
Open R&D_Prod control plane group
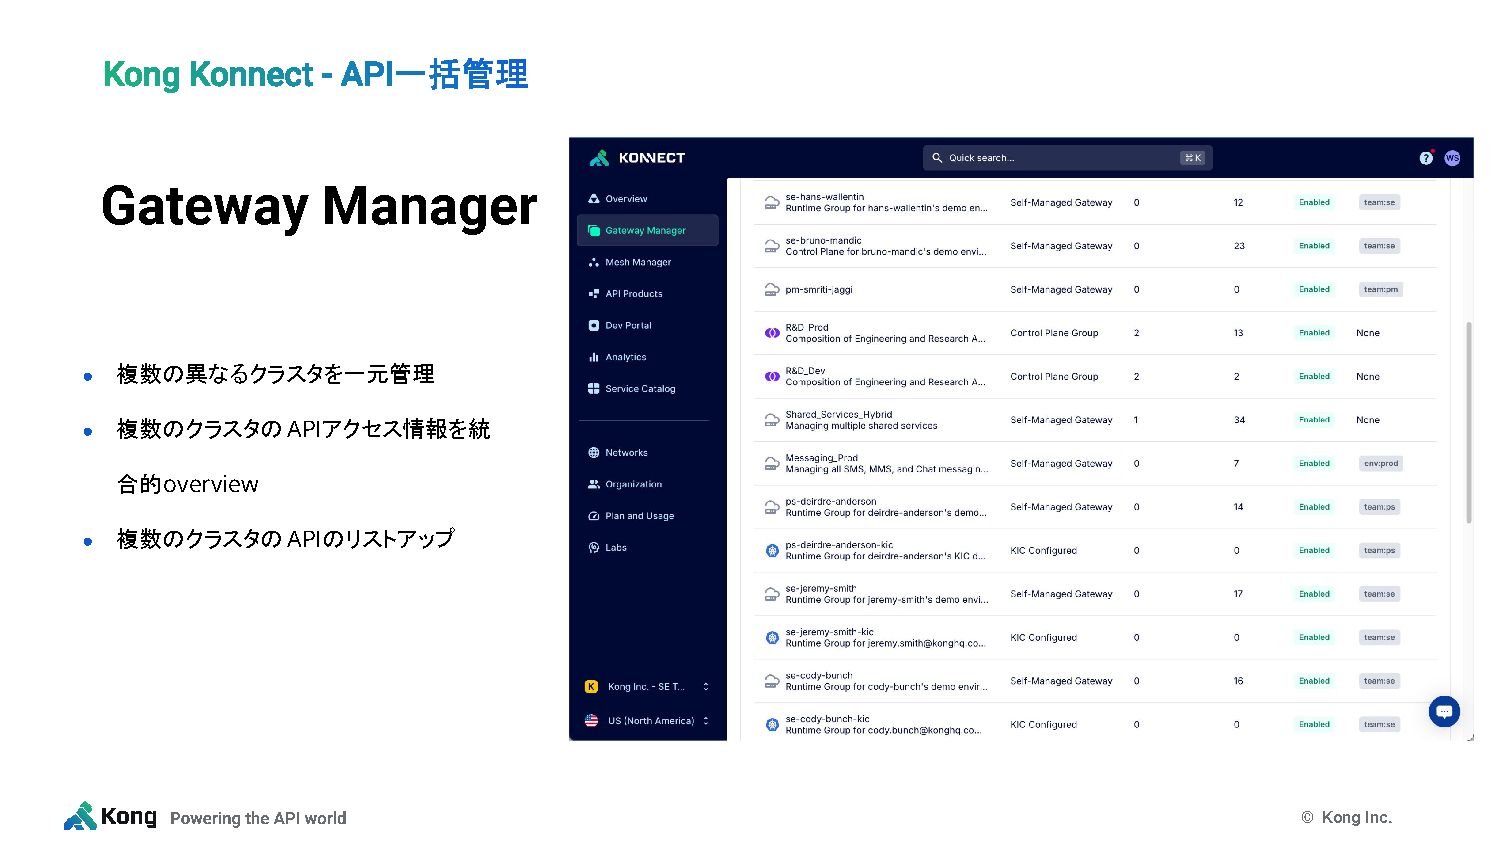click(1095, 333)
